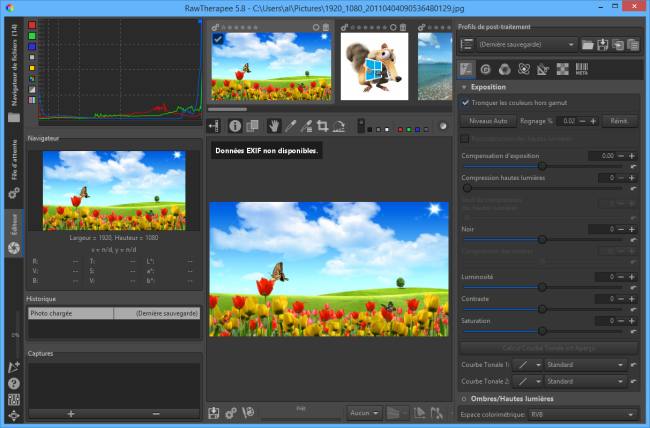This screenshot has width=650, height=428.
Task: Toggle Tronquer les couleurs hors gamut checkbox
Action: 466,103
